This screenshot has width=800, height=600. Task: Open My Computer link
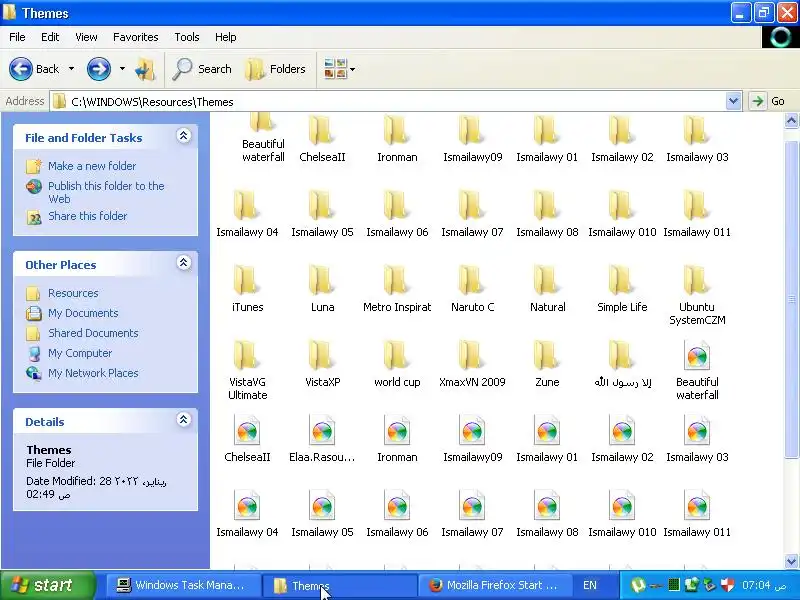80,353
